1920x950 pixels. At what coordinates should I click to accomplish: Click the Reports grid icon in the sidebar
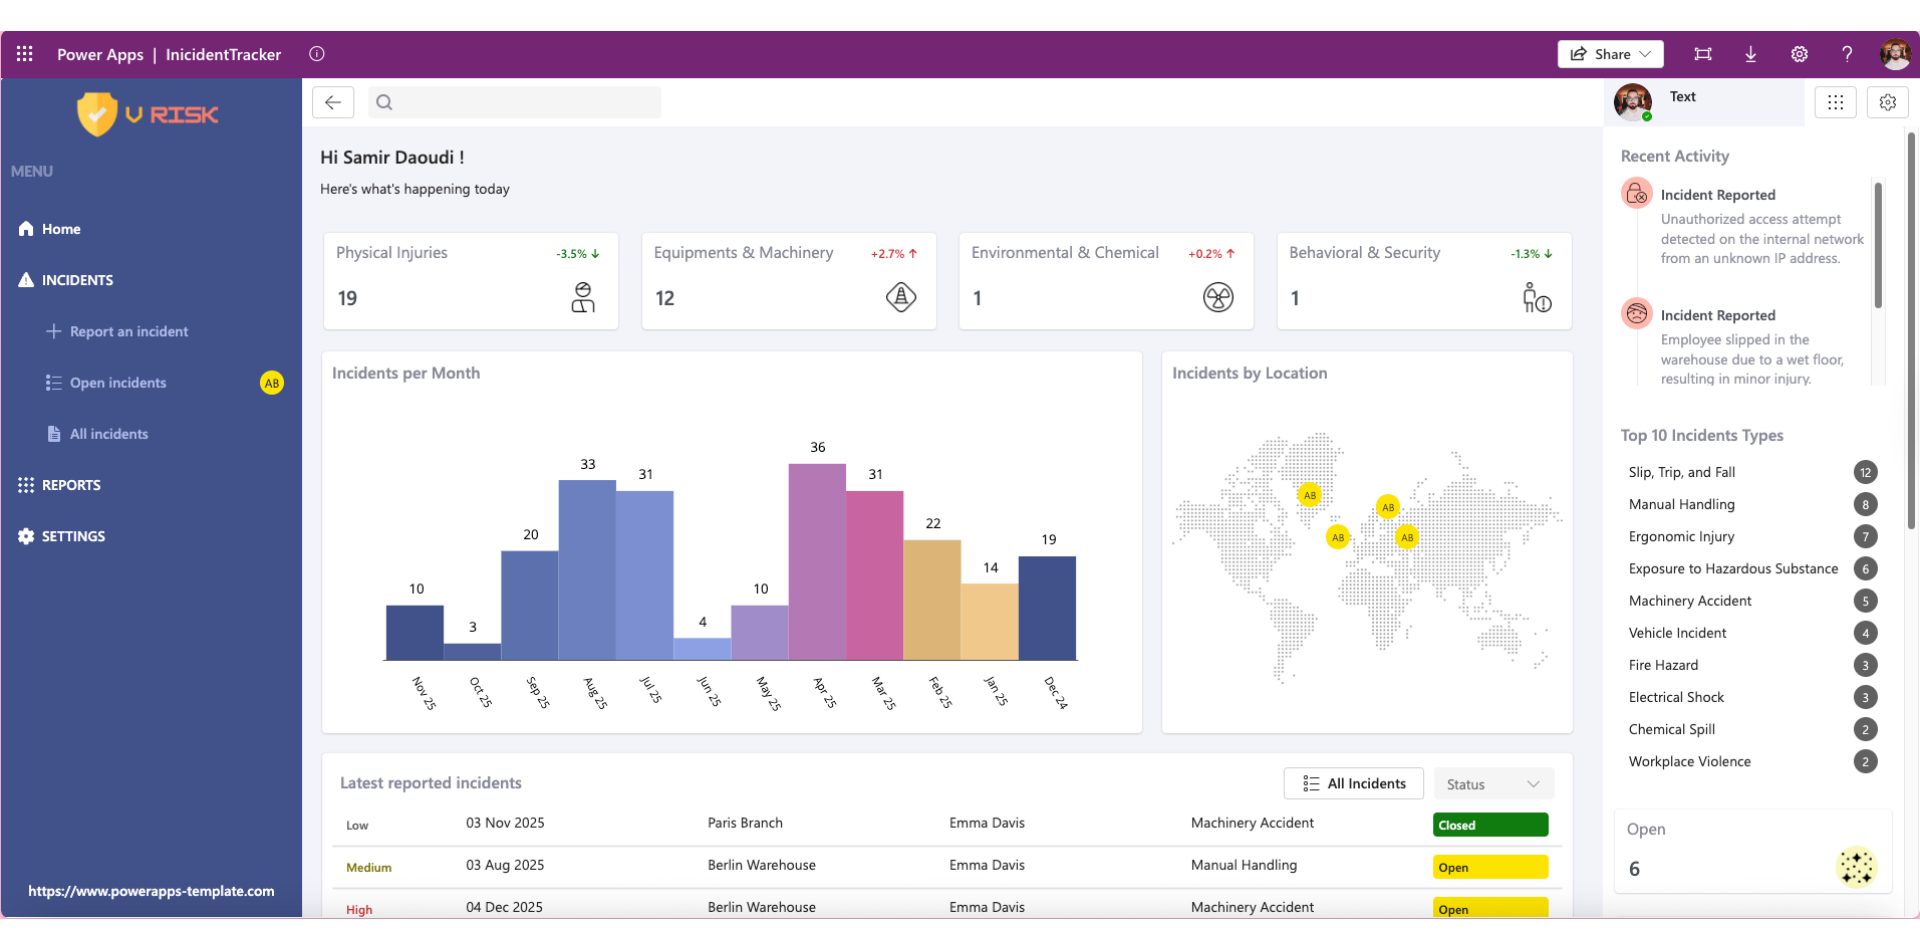click(x=23, y=485)
